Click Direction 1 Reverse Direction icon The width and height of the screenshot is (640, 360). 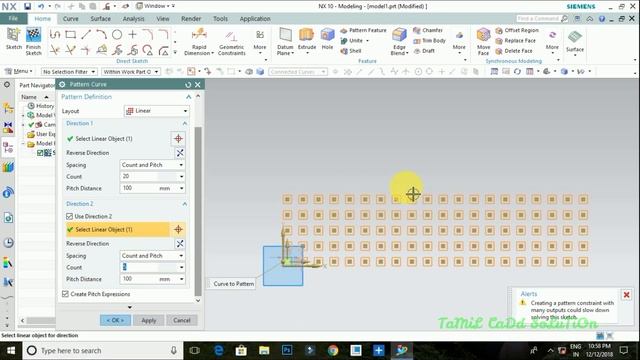[x=180, y=153]
